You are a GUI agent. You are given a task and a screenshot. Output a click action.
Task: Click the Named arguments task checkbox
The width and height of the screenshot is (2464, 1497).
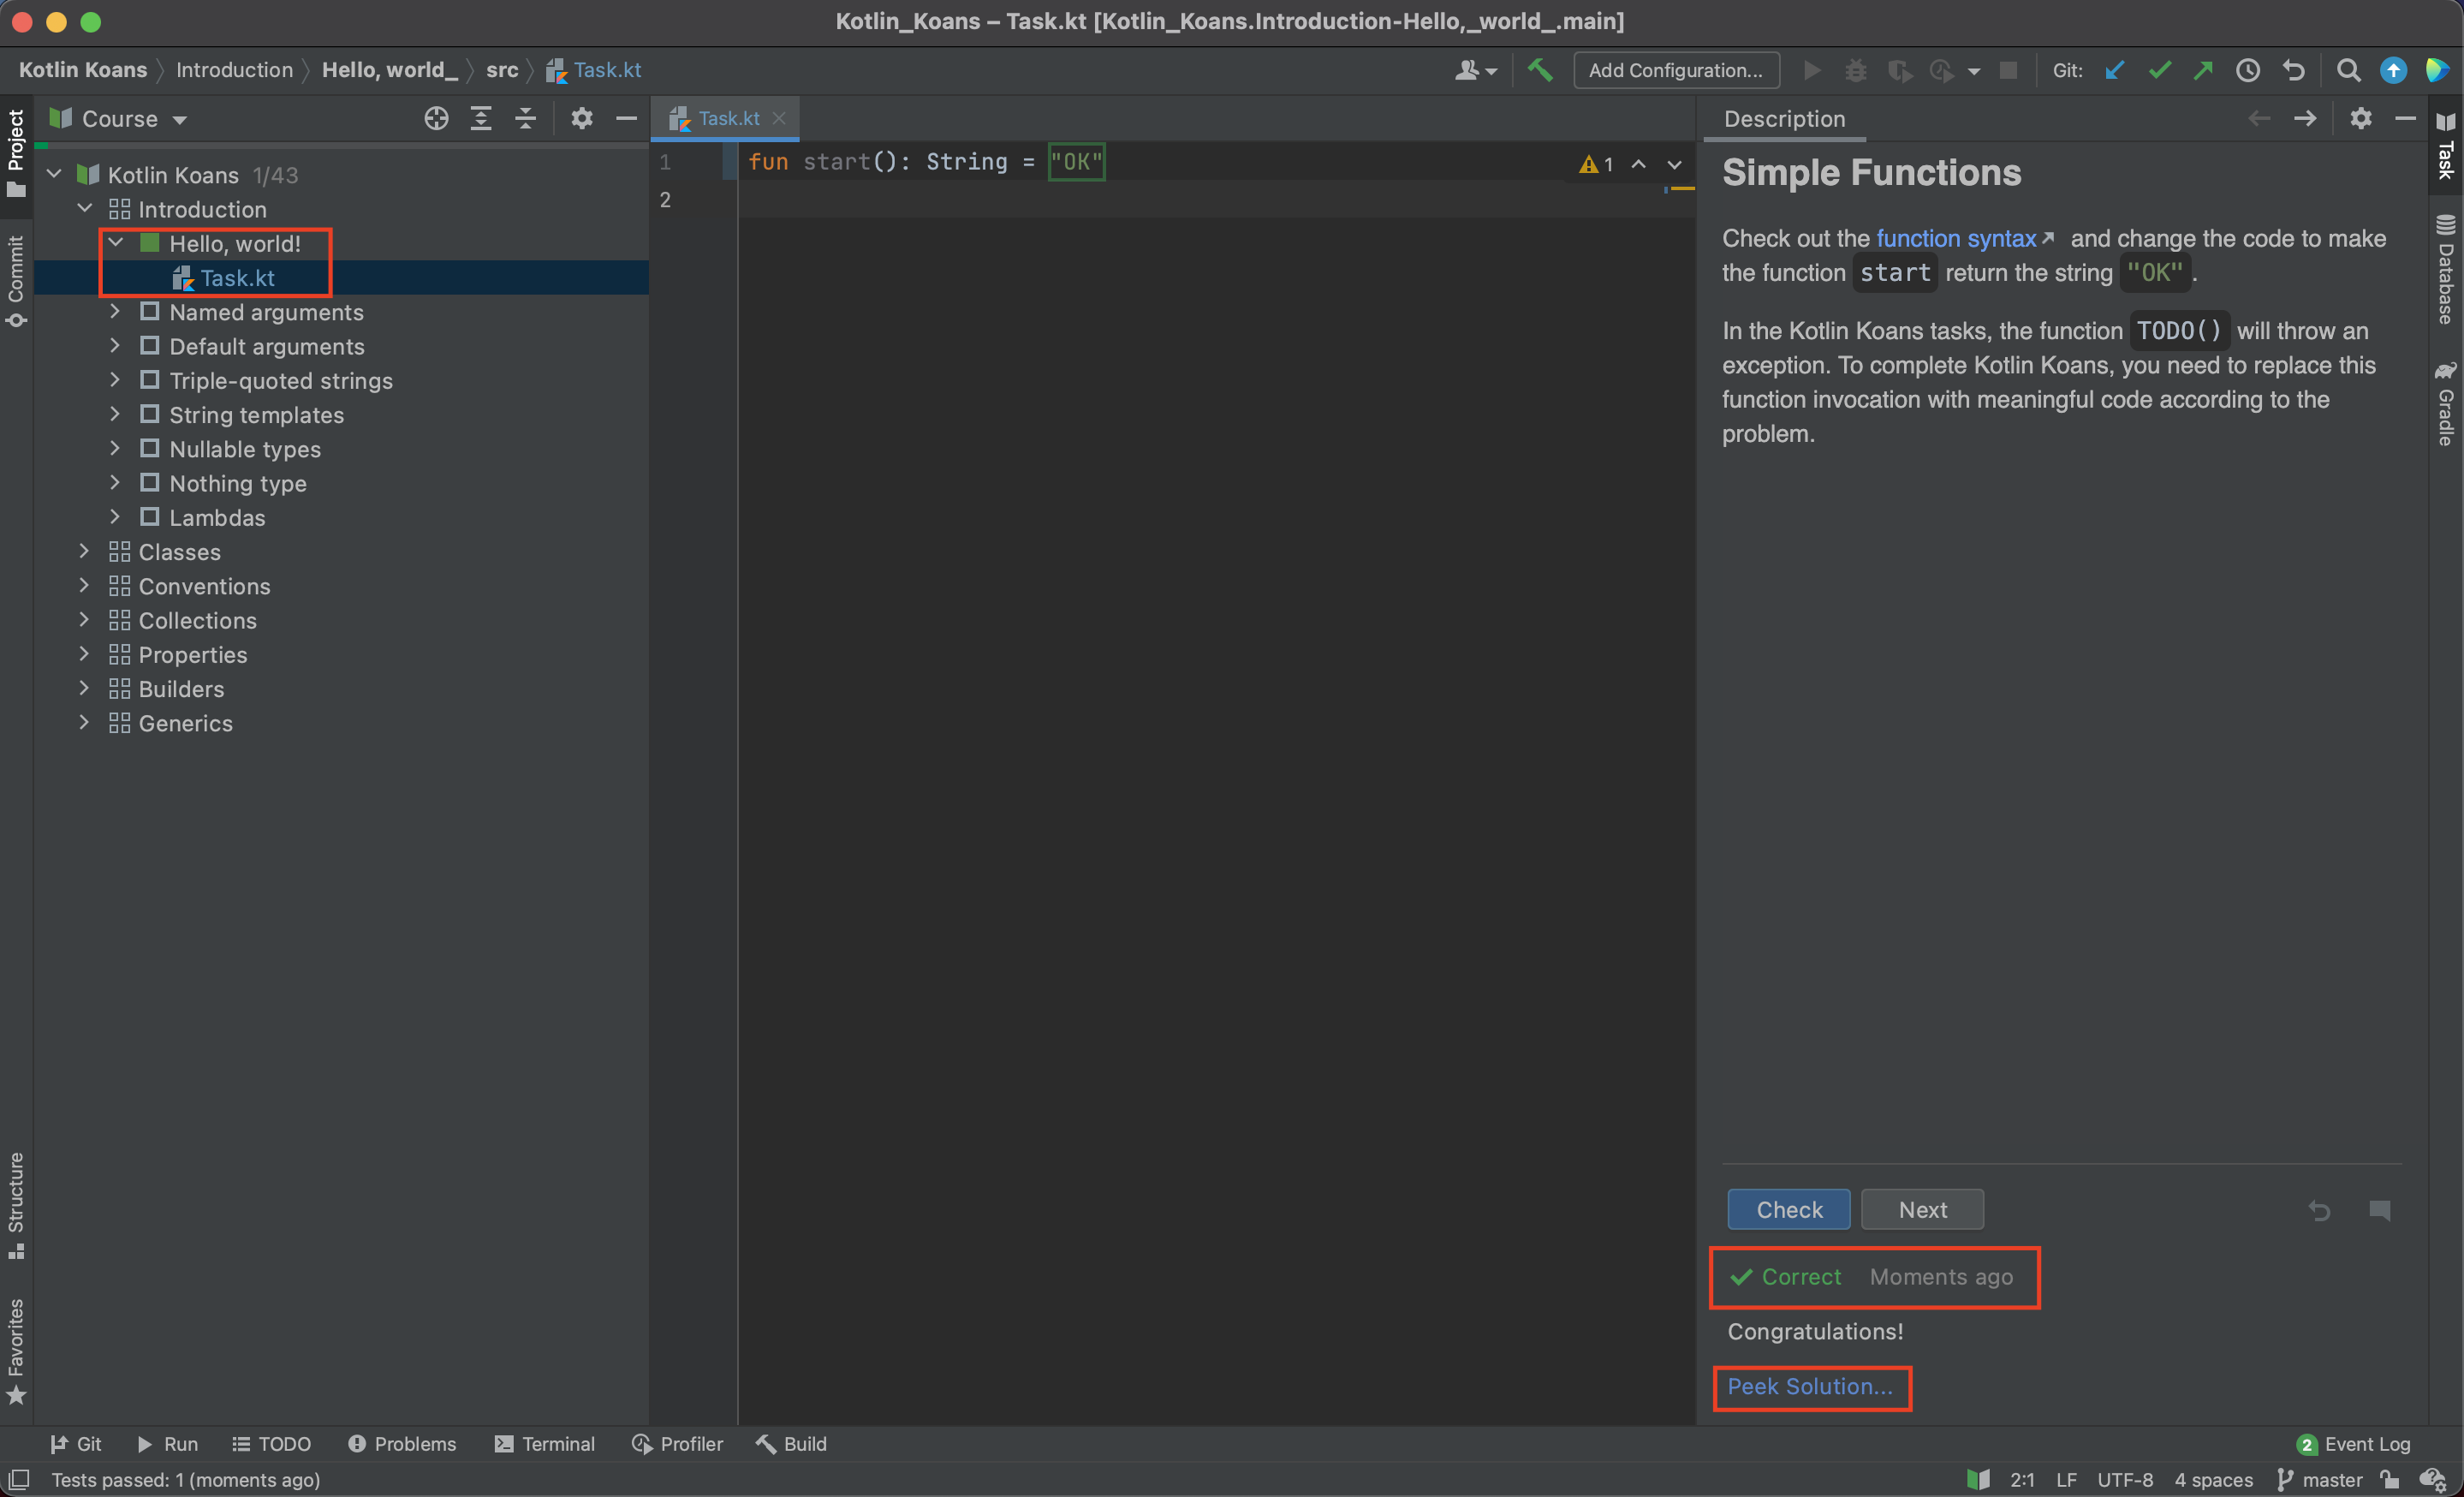tap(150, 312)
